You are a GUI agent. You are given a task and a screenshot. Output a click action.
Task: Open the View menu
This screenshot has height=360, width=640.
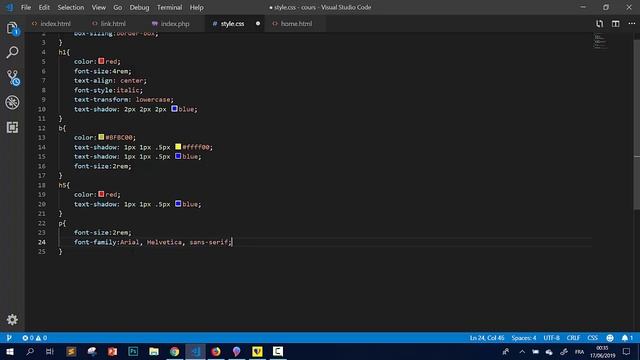coord(98,7)
